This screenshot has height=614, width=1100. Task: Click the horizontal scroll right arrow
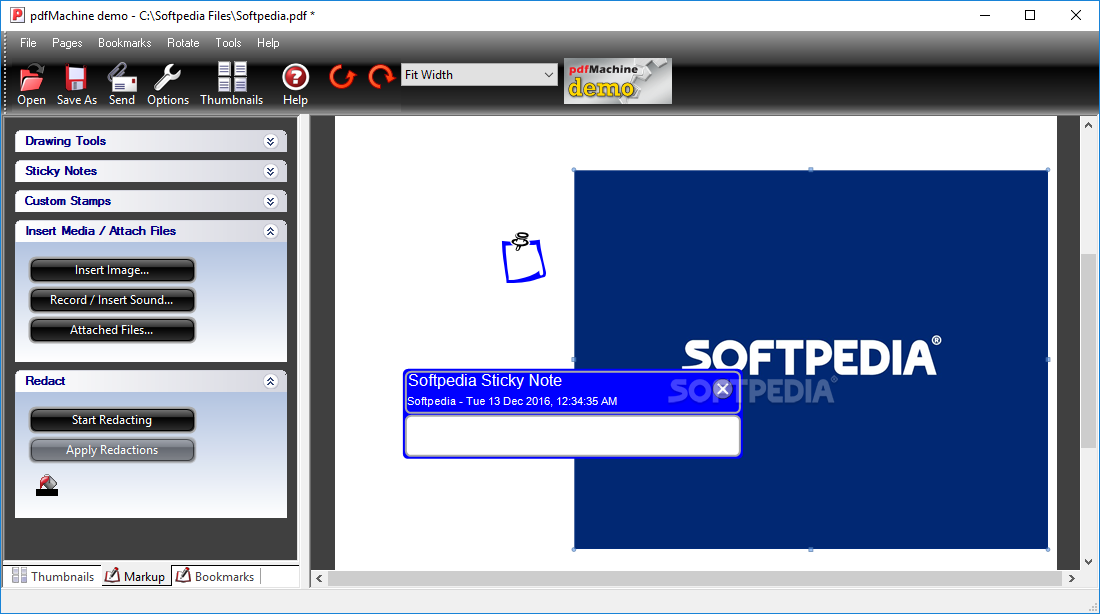[1071, 578]
